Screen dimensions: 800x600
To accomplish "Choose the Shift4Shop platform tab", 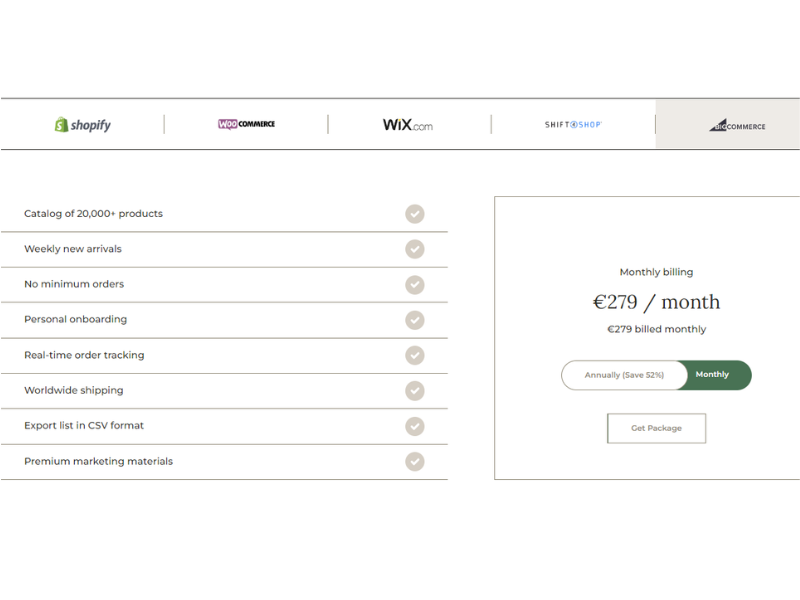I will (x=573, y=125).
